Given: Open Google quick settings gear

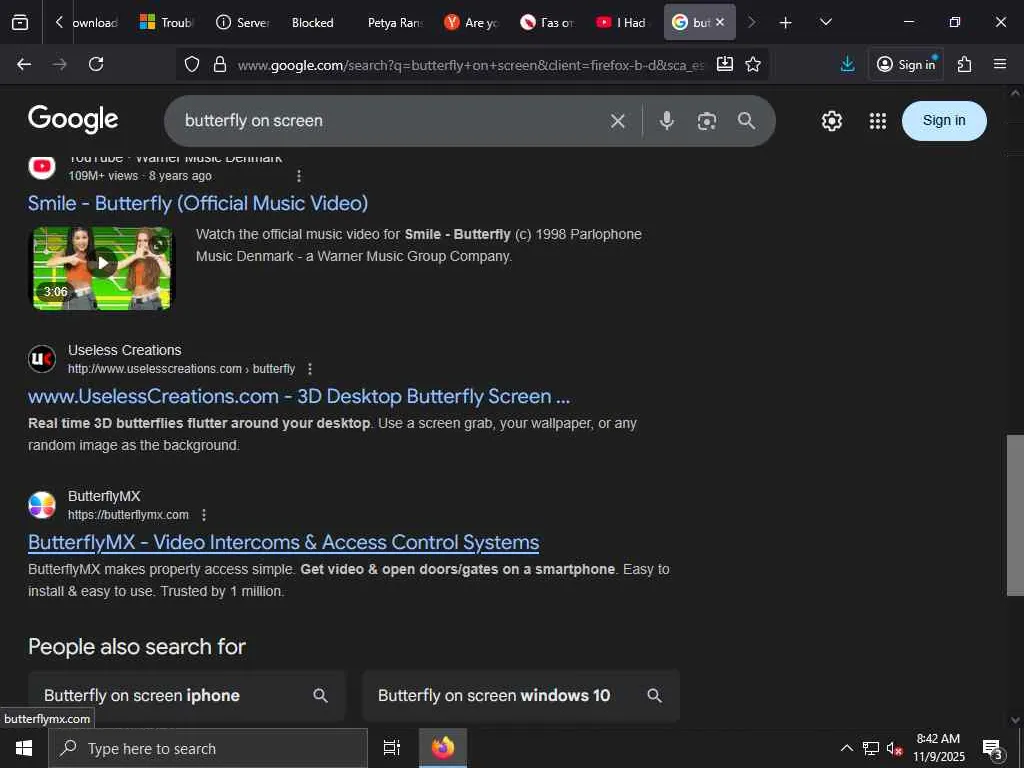Looking at the screenshot, I should (831, 121).
